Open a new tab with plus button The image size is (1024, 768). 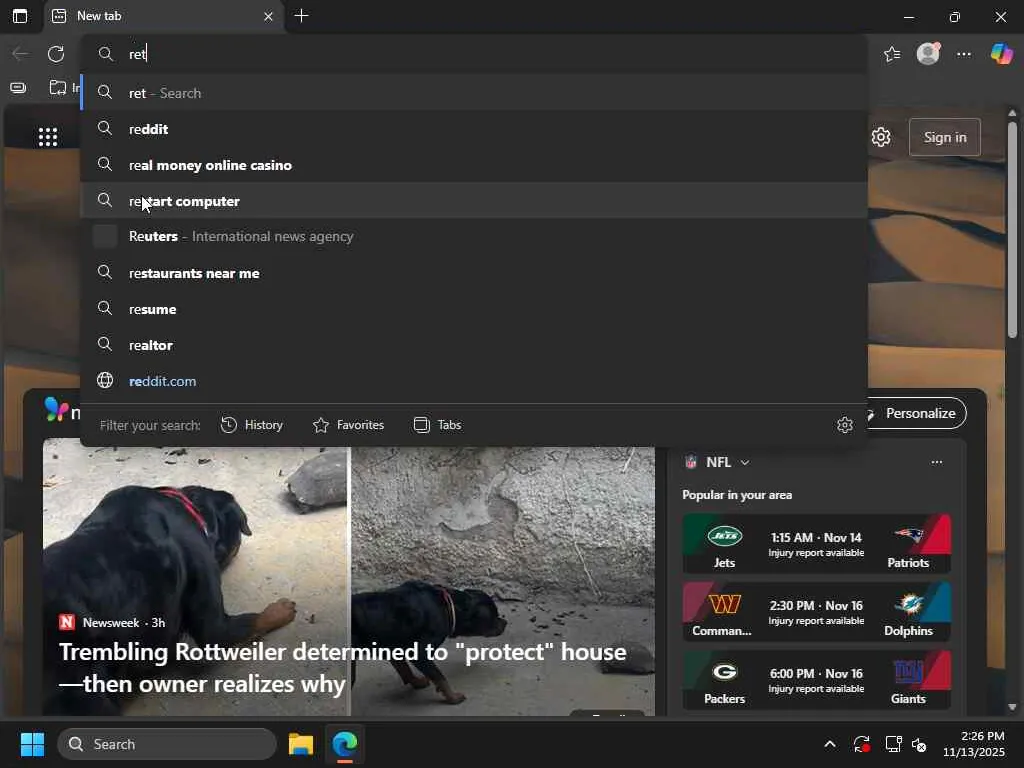(302, 16)
